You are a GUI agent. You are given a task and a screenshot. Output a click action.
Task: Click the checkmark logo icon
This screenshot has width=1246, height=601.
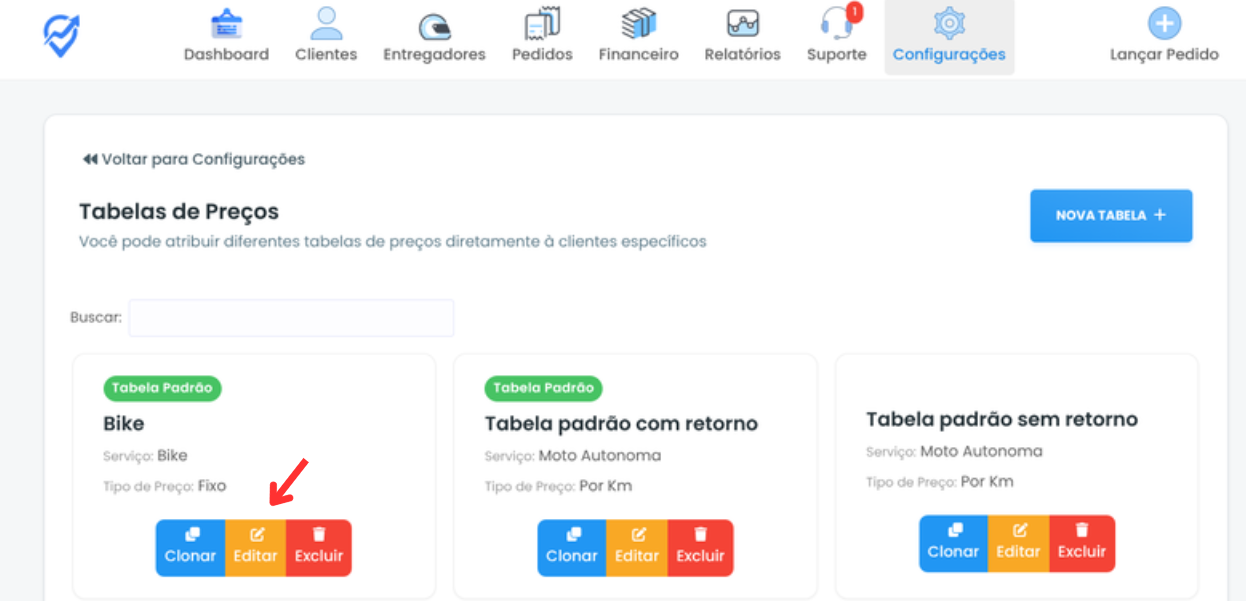(x=62, y=35)
